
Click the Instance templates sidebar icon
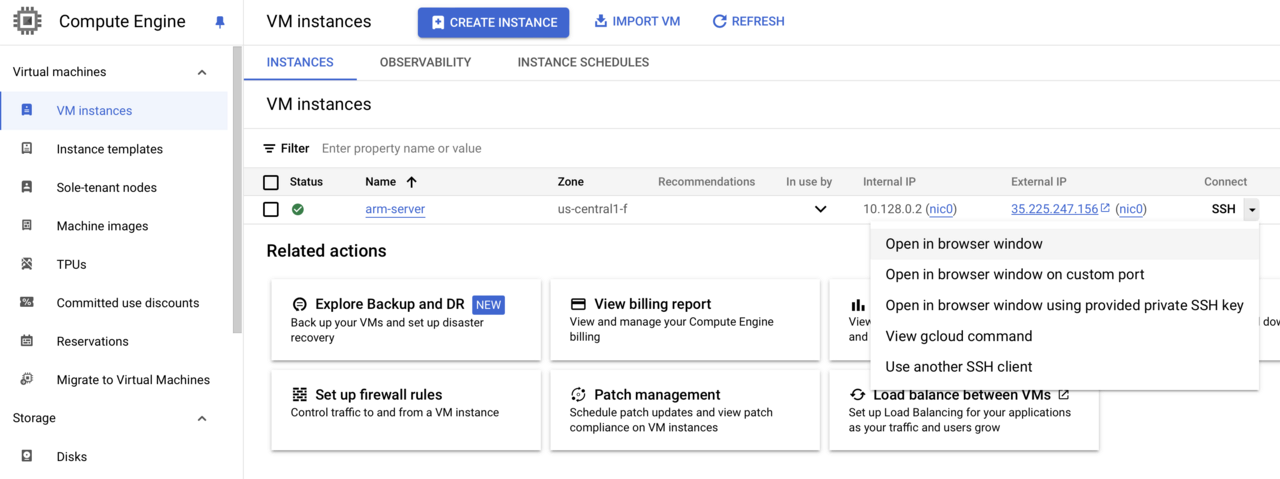[x=27, y=149]
